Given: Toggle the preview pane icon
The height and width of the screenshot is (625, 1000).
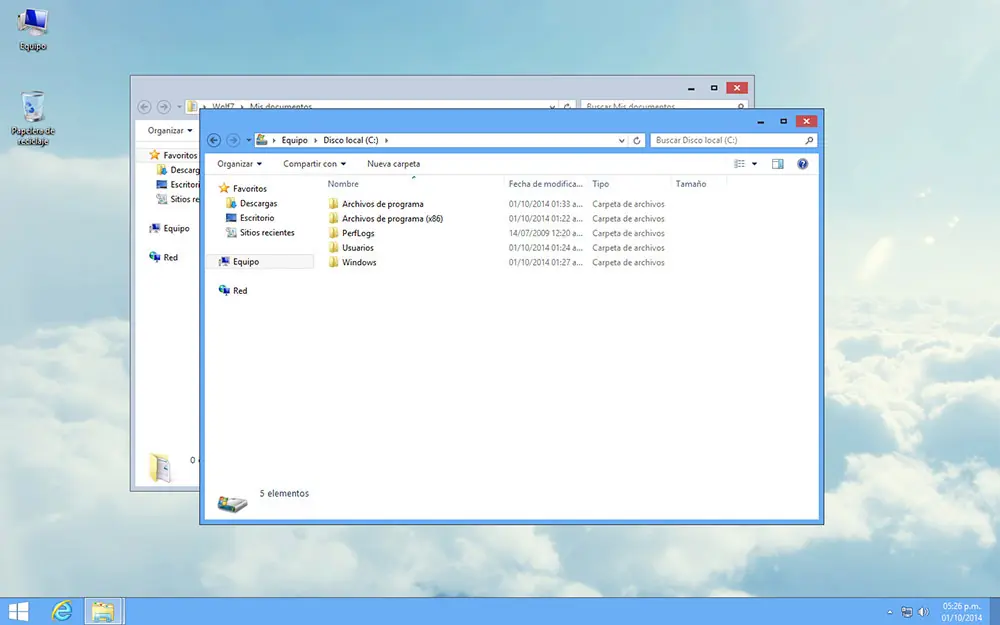Looking at the screenshot, I should tap(777, 164).
